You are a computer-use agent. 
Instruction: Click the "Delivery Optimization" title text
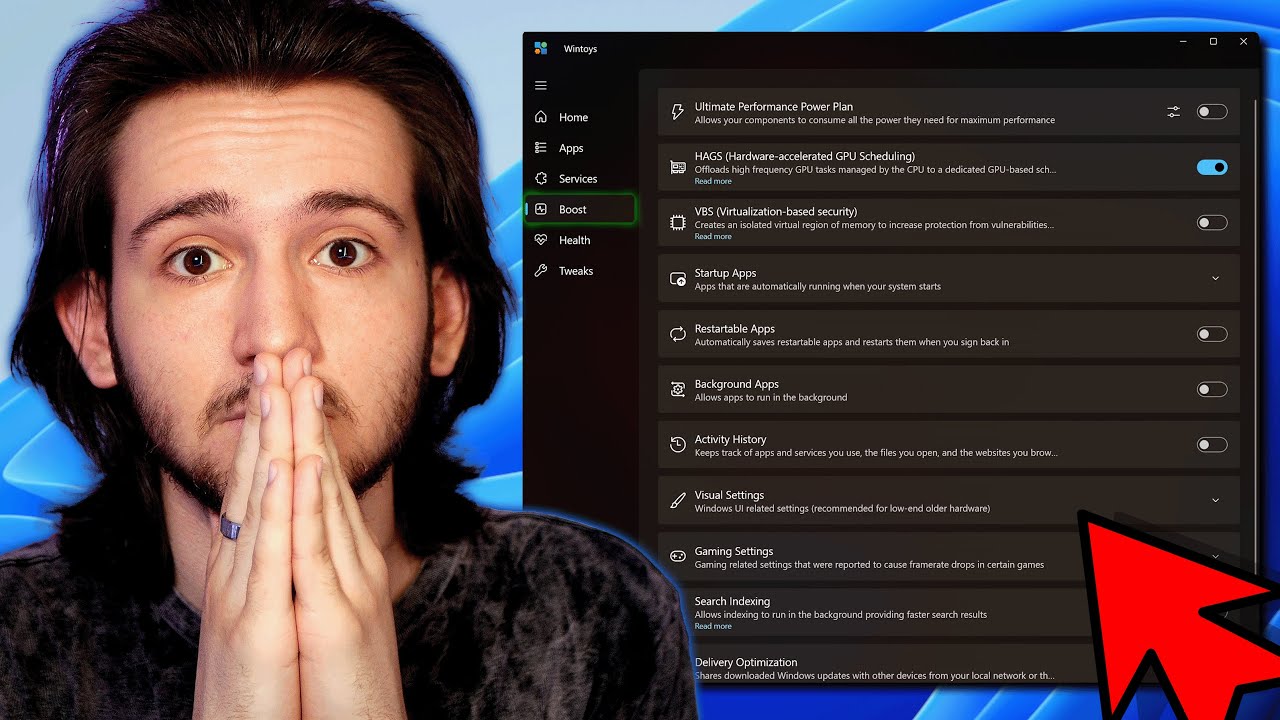(x=746, y=662)
